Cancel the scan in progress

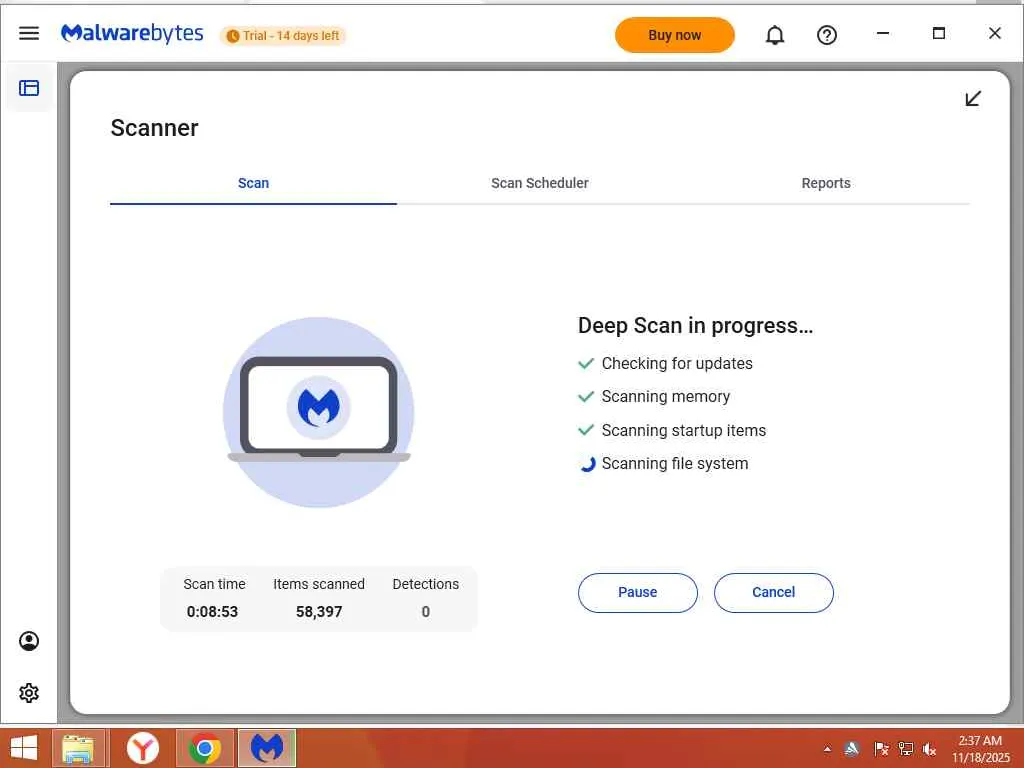tap(773, 592)
